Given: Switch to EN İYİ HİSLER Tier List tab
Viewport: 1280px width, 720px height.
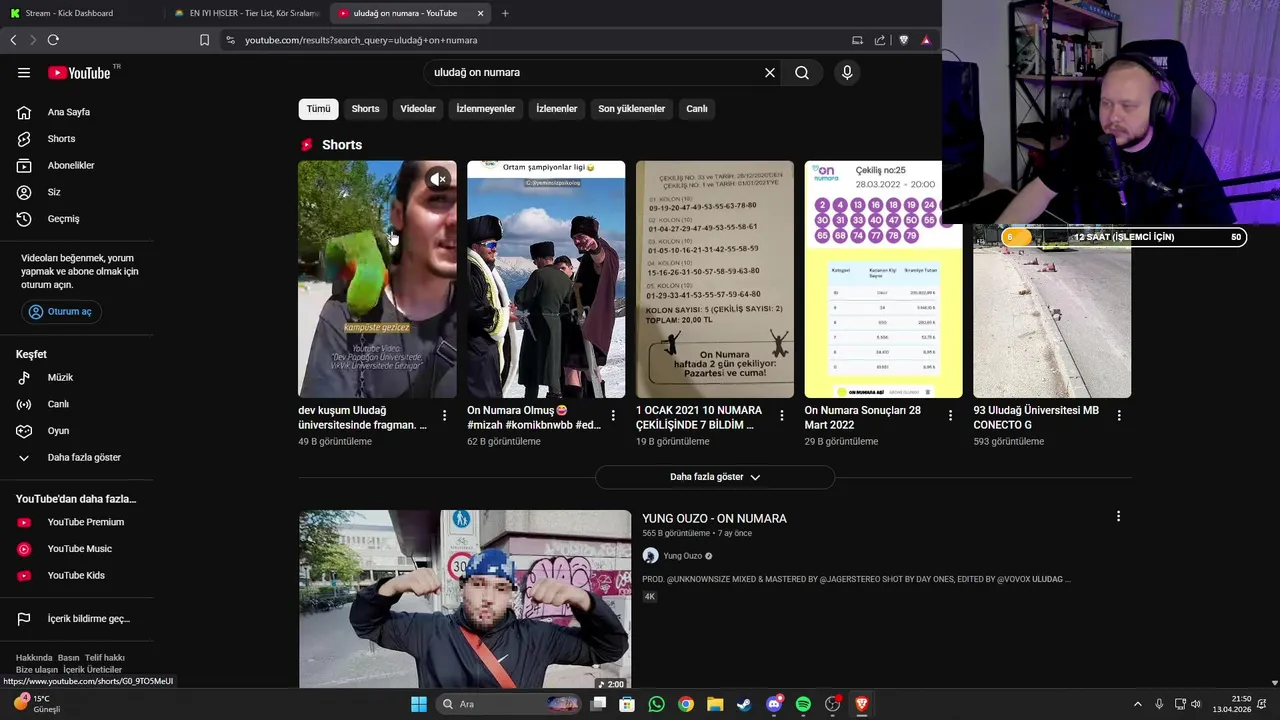Looking at the screenshot, I should 246,13.
